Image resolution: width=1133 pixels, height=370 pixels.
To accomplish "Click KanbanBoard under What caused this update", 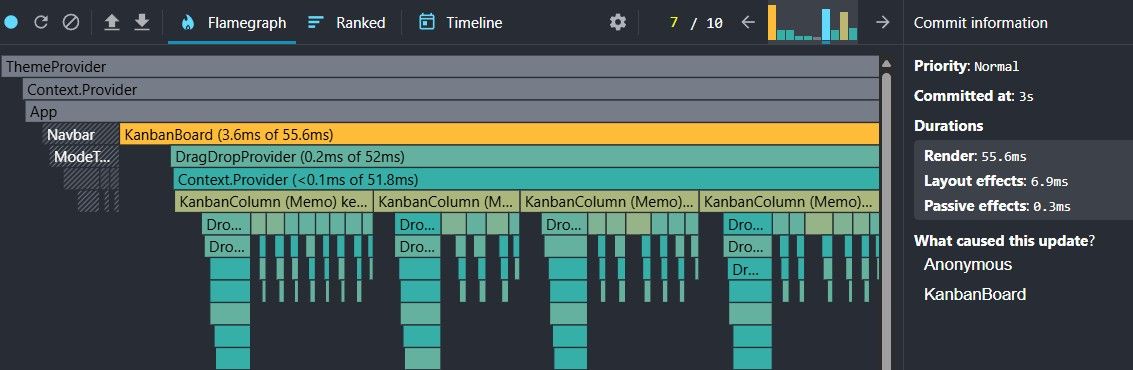I will 975,294.
